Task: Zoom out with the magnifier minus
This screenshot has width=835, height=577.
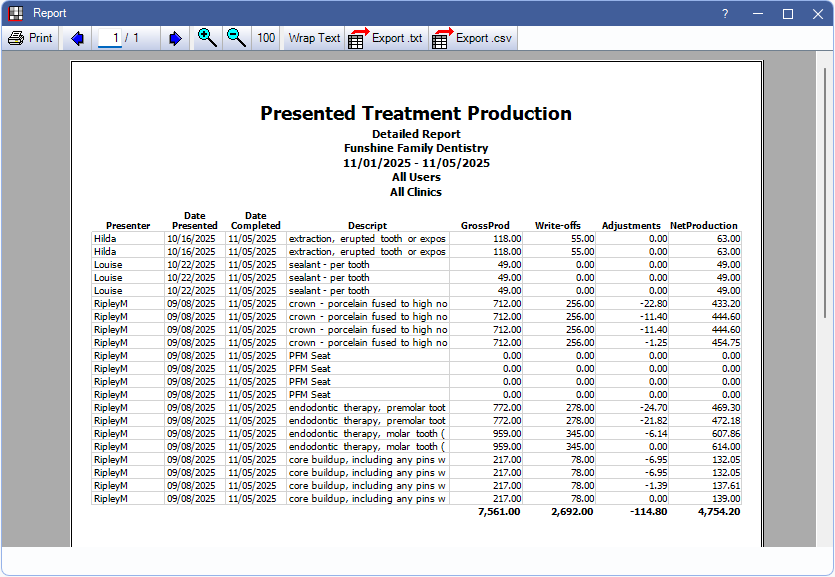Action: click(236, 38)
